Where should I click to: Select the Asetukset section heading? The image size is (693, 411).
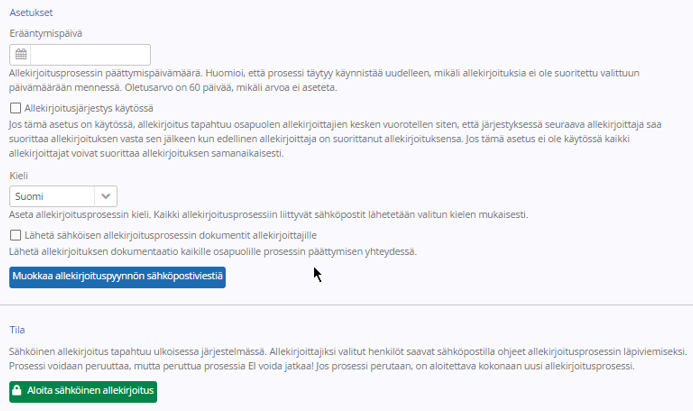31,12
